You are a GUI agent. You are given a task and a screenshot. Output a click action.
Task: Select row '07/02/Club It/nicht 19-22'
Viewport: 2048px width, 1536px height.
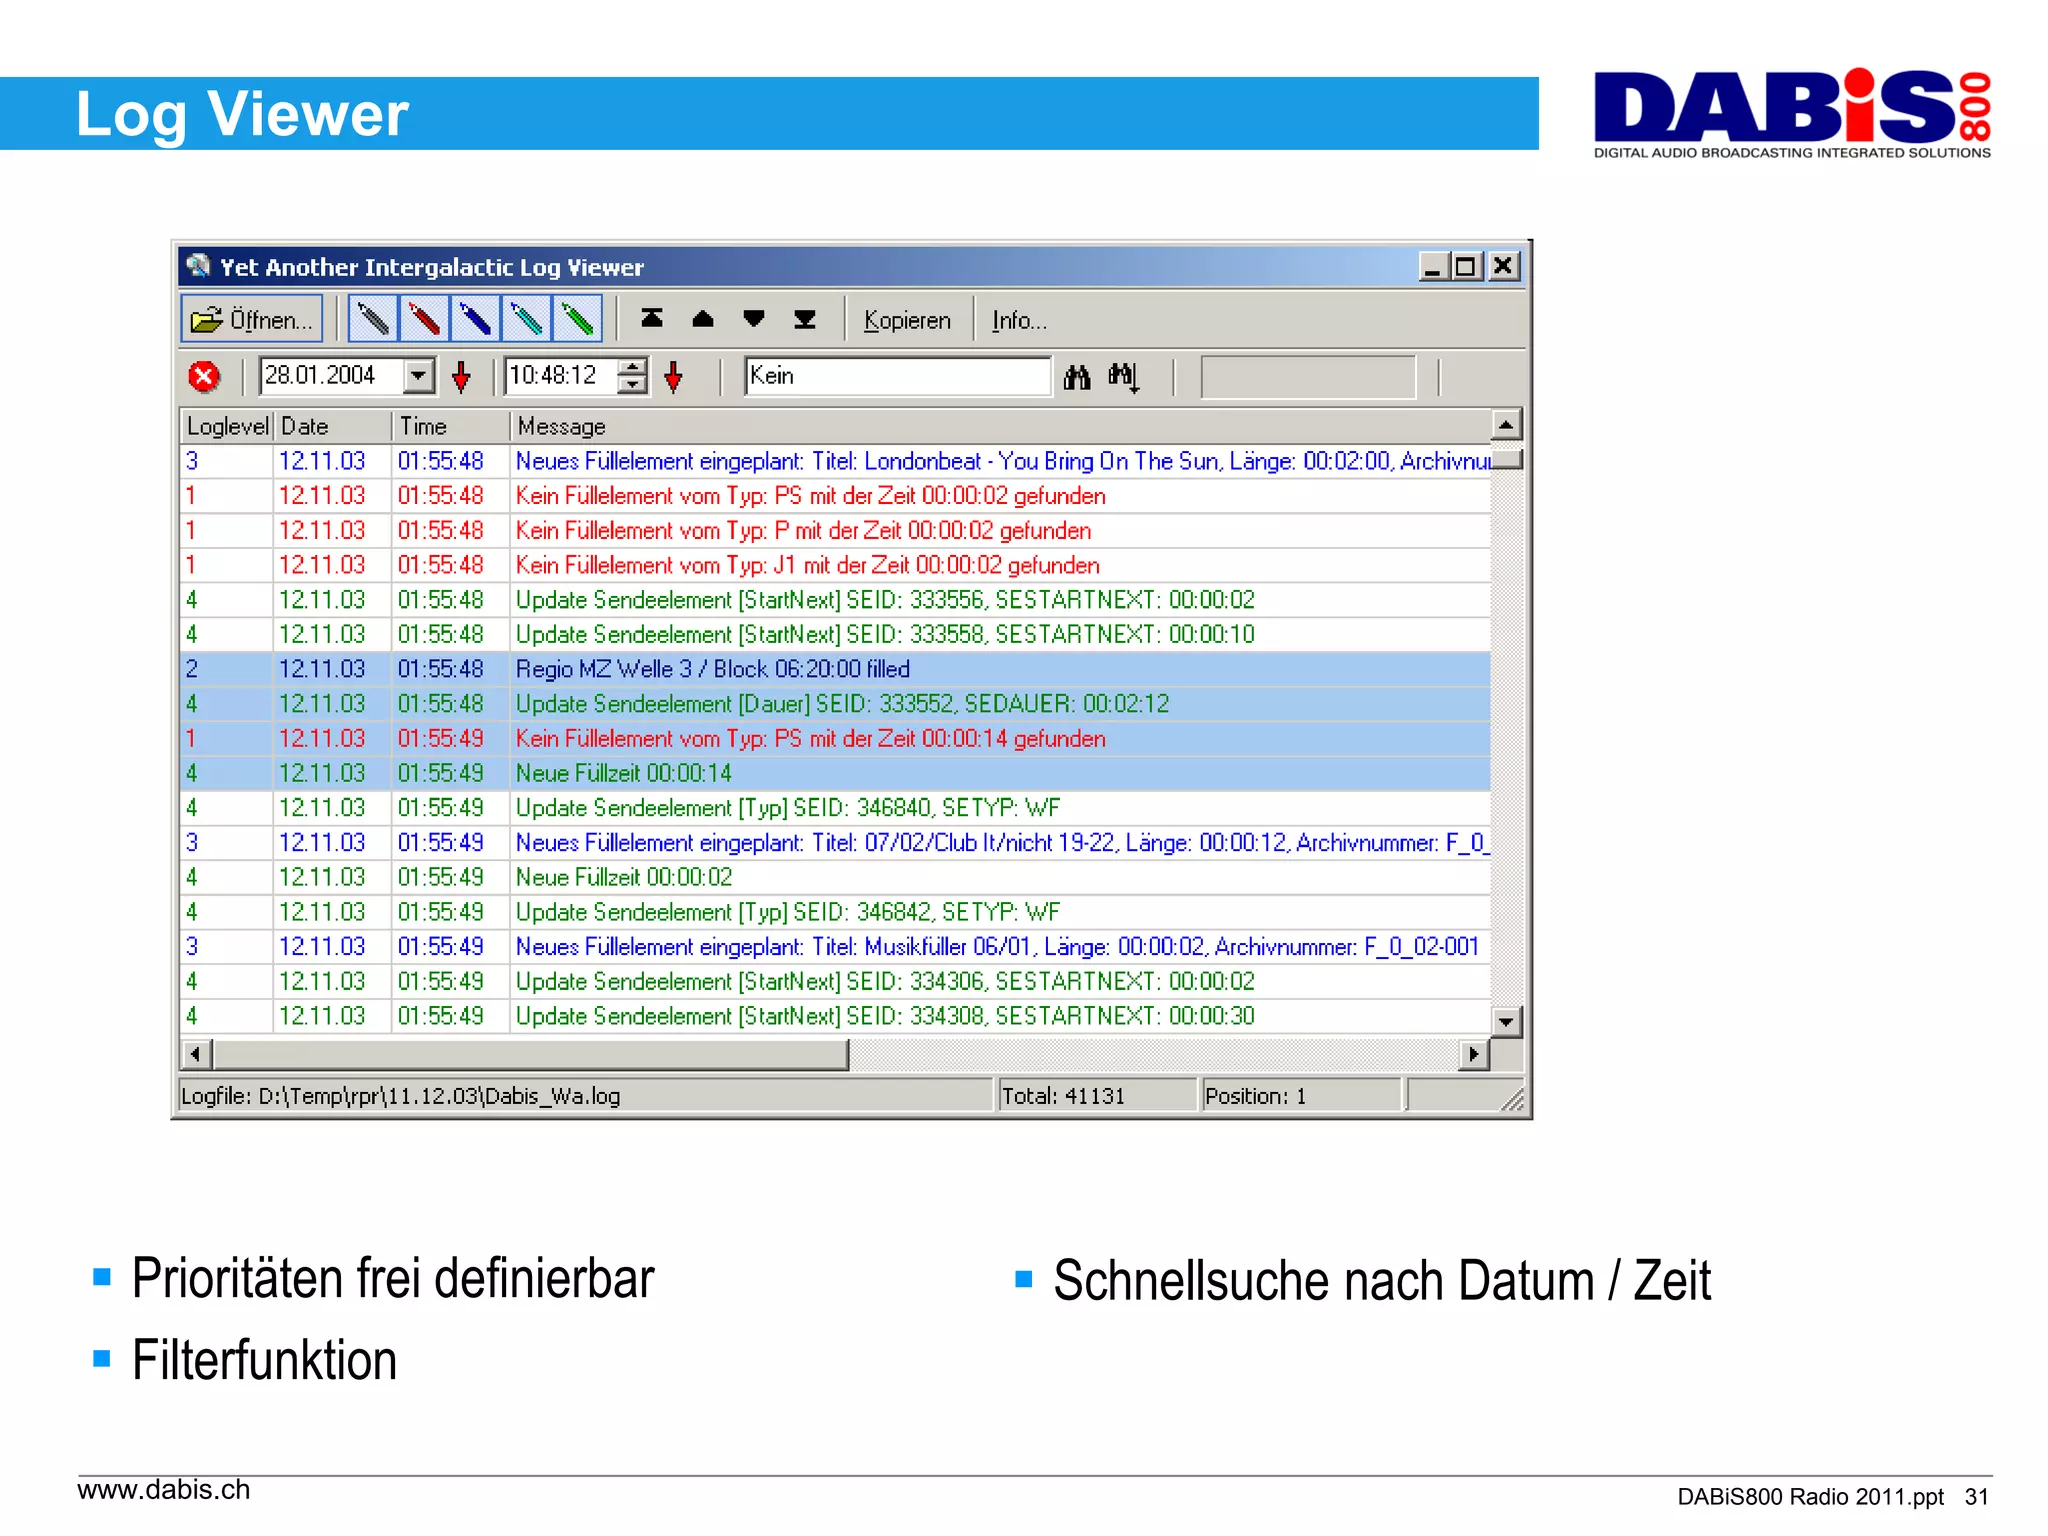[835, 842]
